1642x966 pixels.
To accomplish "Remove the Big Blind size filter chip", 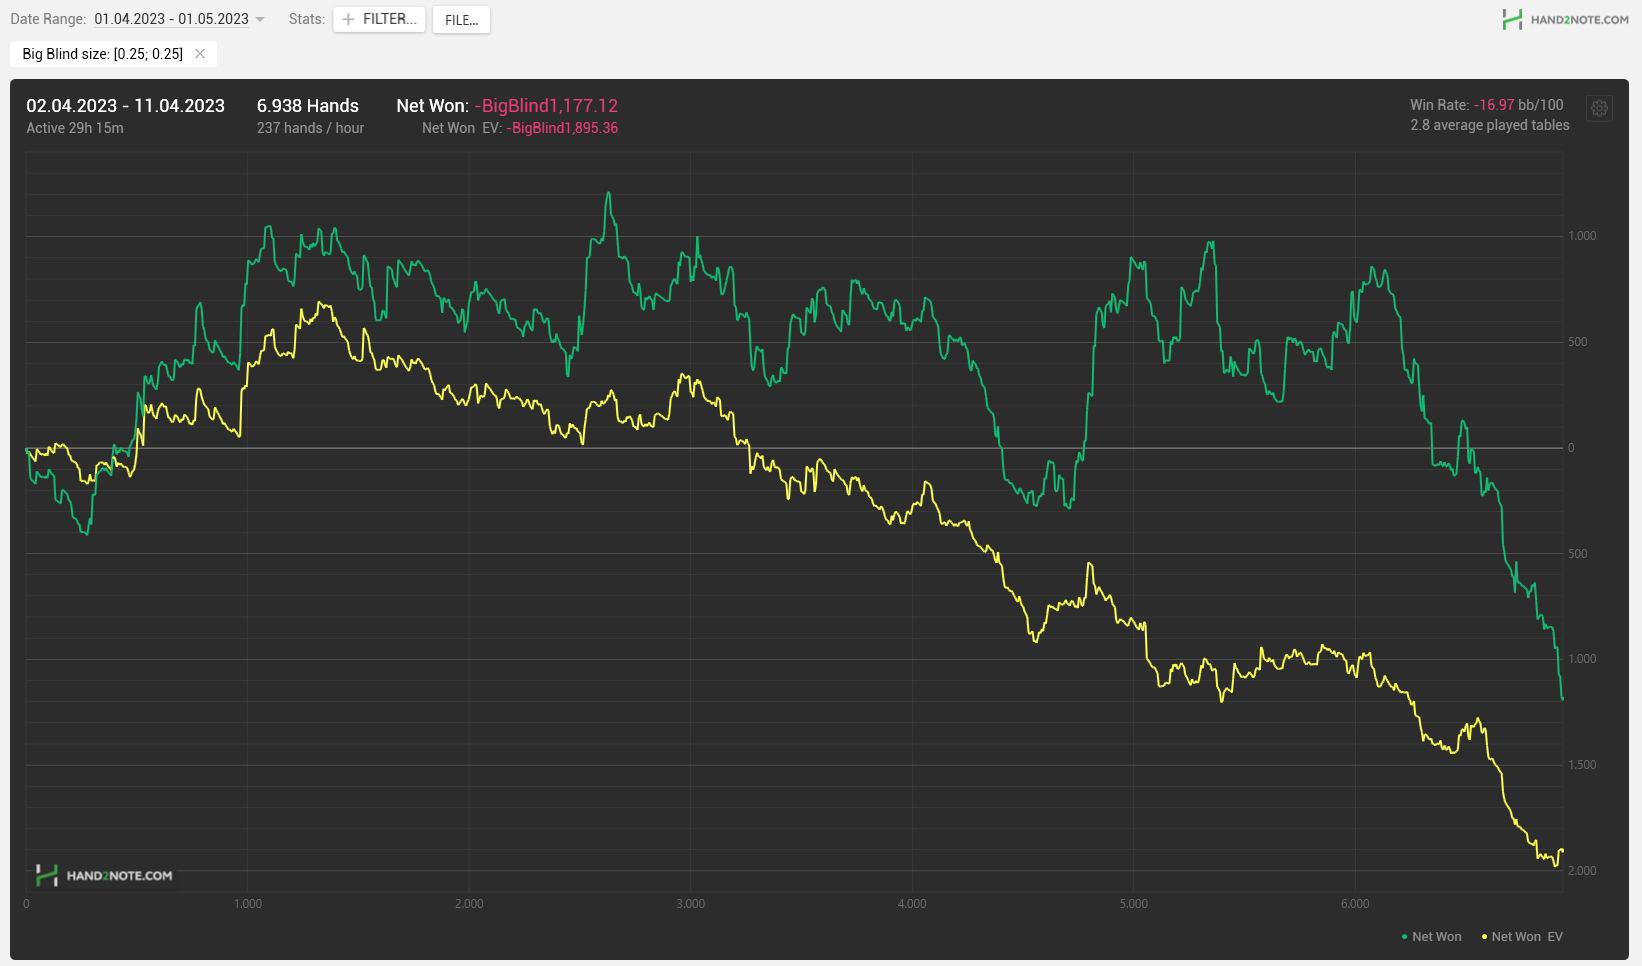I will click(200, 54).
